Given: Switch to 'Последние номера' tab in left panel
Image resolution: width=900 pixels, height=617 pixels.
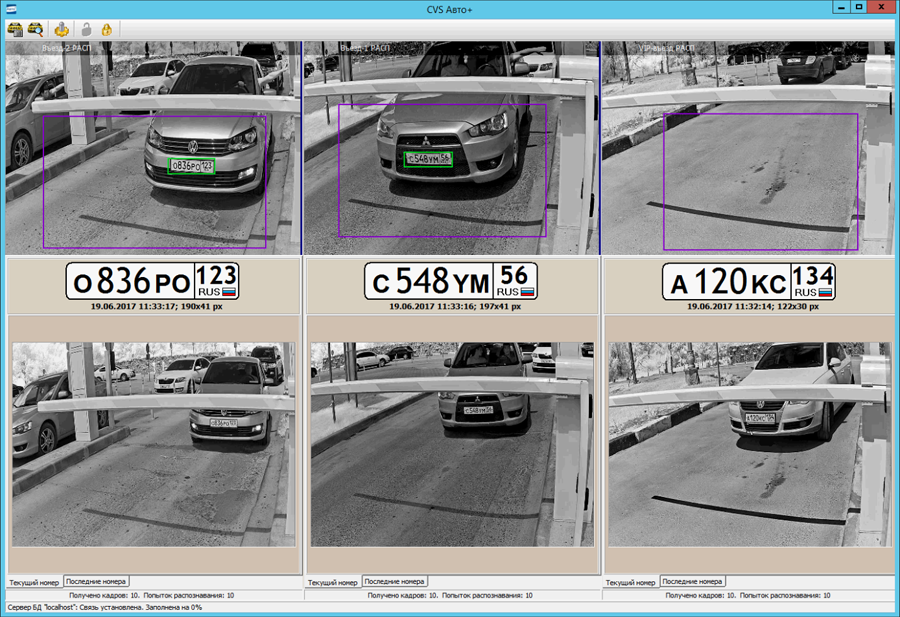Looking at the screenshot, I should [96, 581].
